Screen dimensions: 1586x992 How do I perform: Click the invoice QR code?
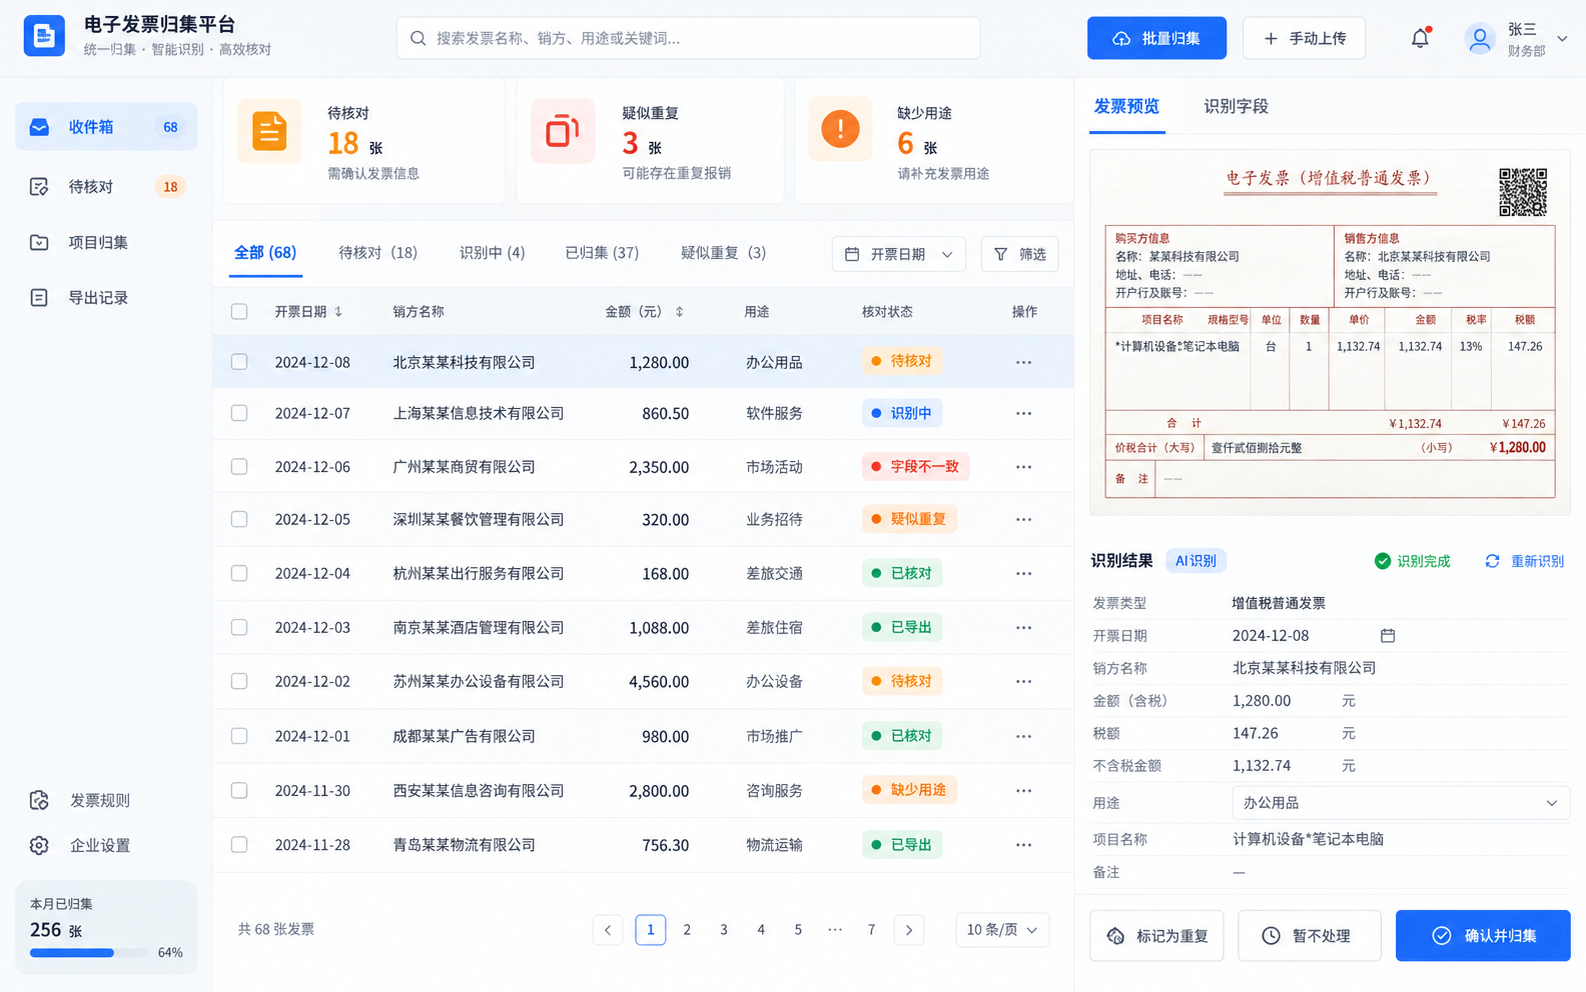1523,192
